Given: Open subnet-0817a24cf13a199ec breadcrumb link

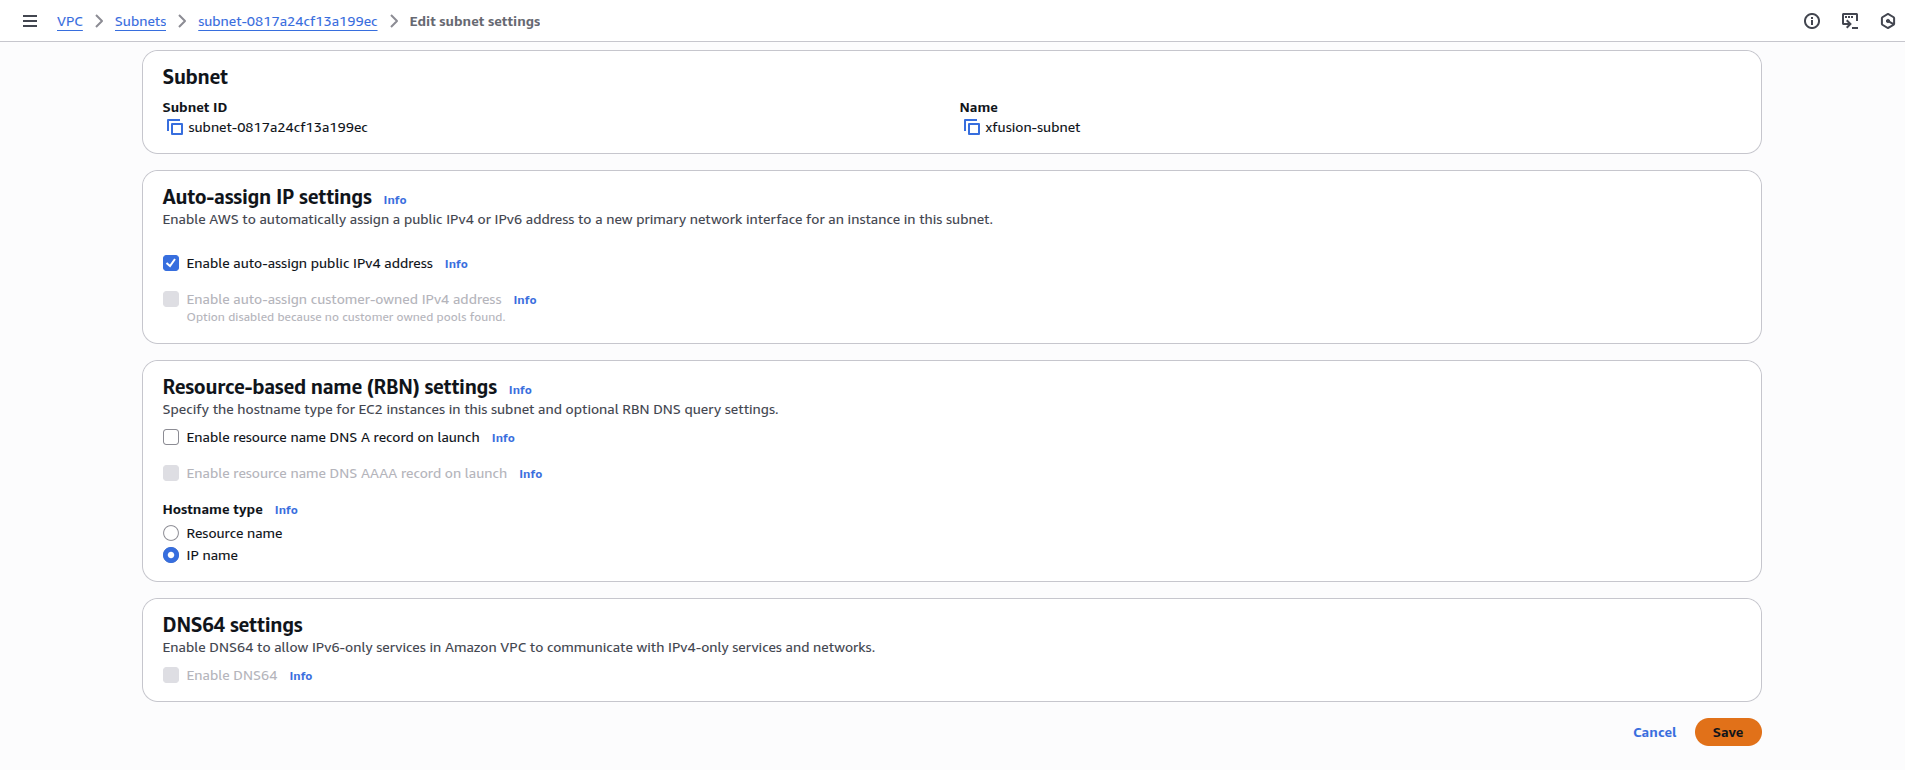Looking at the screenshot, I should point(288,21).
